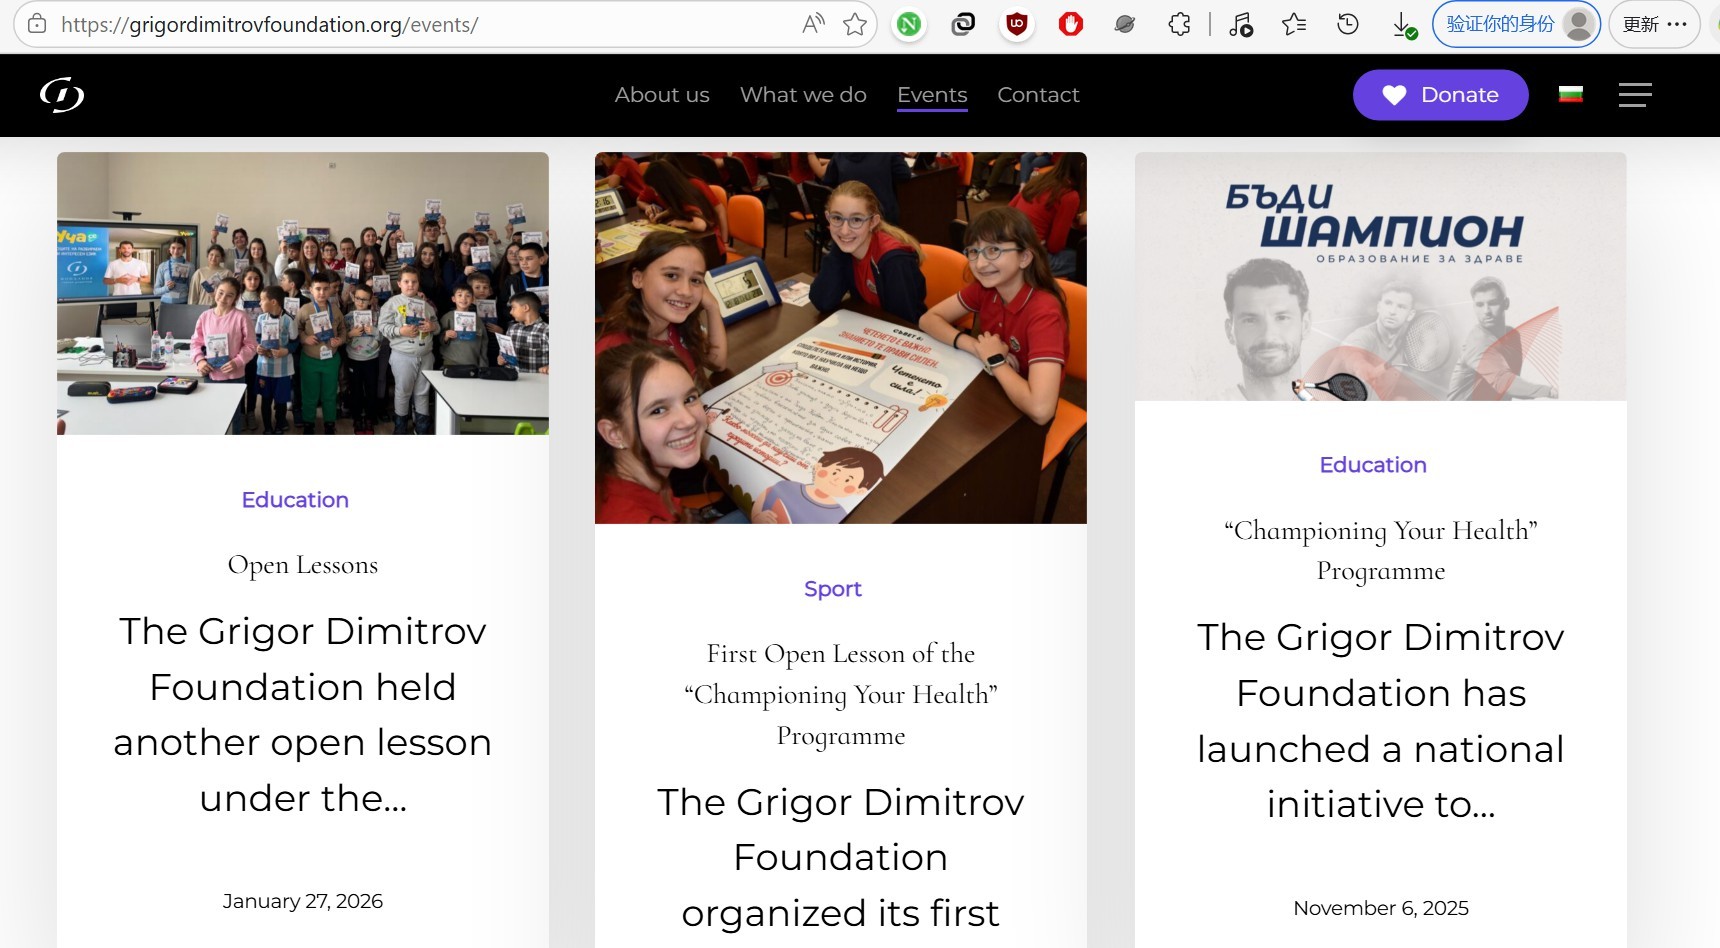Open browsing history clock icon

click(x=1348, y=24)
